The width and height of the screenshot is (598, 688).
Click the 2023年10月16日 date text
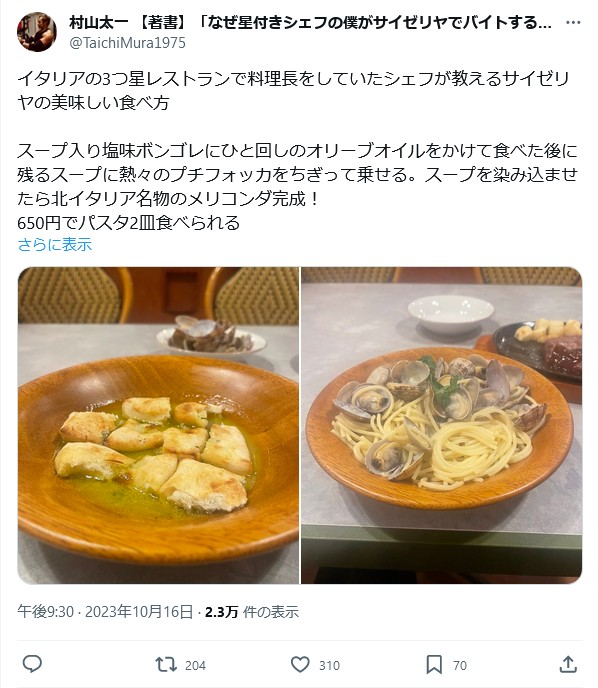(x=139, y=611)
